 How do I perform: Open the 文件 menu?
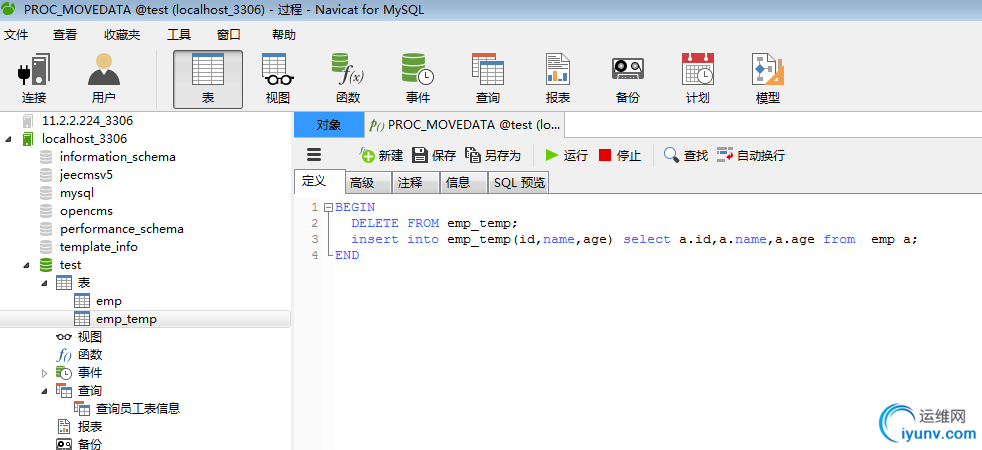coord(16,35)
